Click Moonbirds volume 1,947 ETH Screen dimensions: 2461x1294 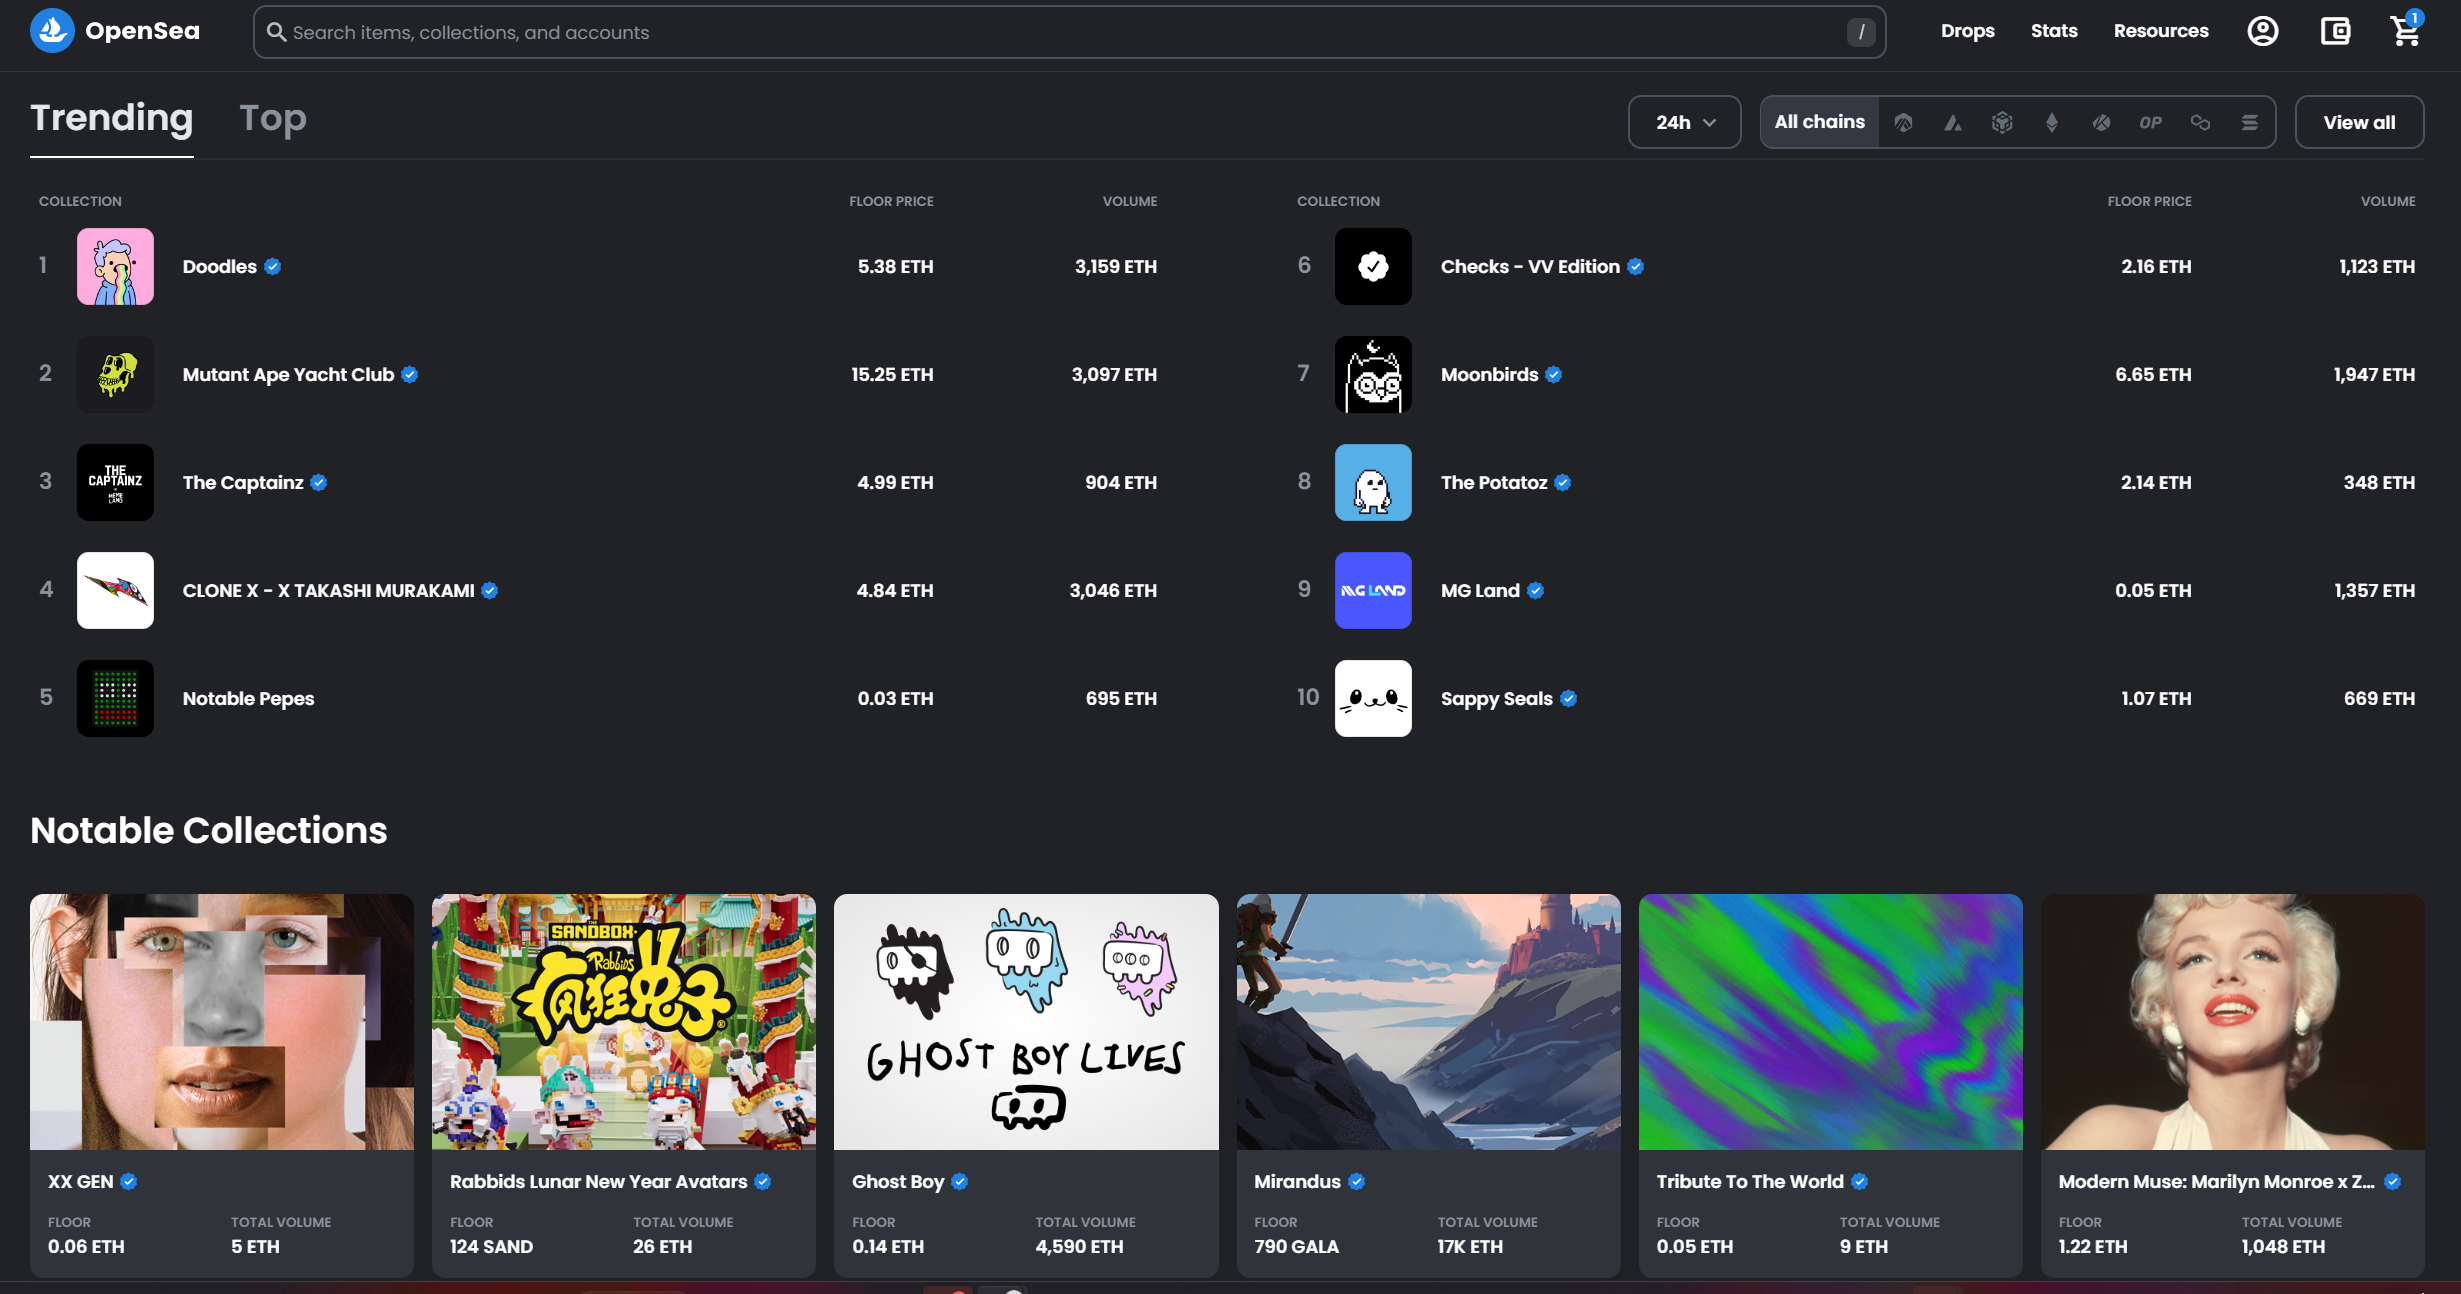coord(2374,375)
